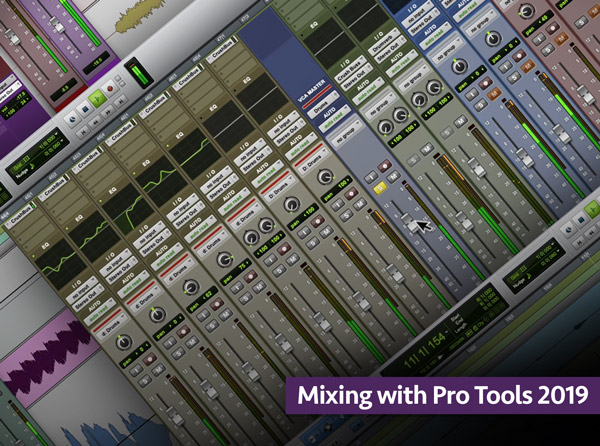Screen dimensions: 600x446
Task: Mute the Drumverb input strip
Action: [460, 122]
